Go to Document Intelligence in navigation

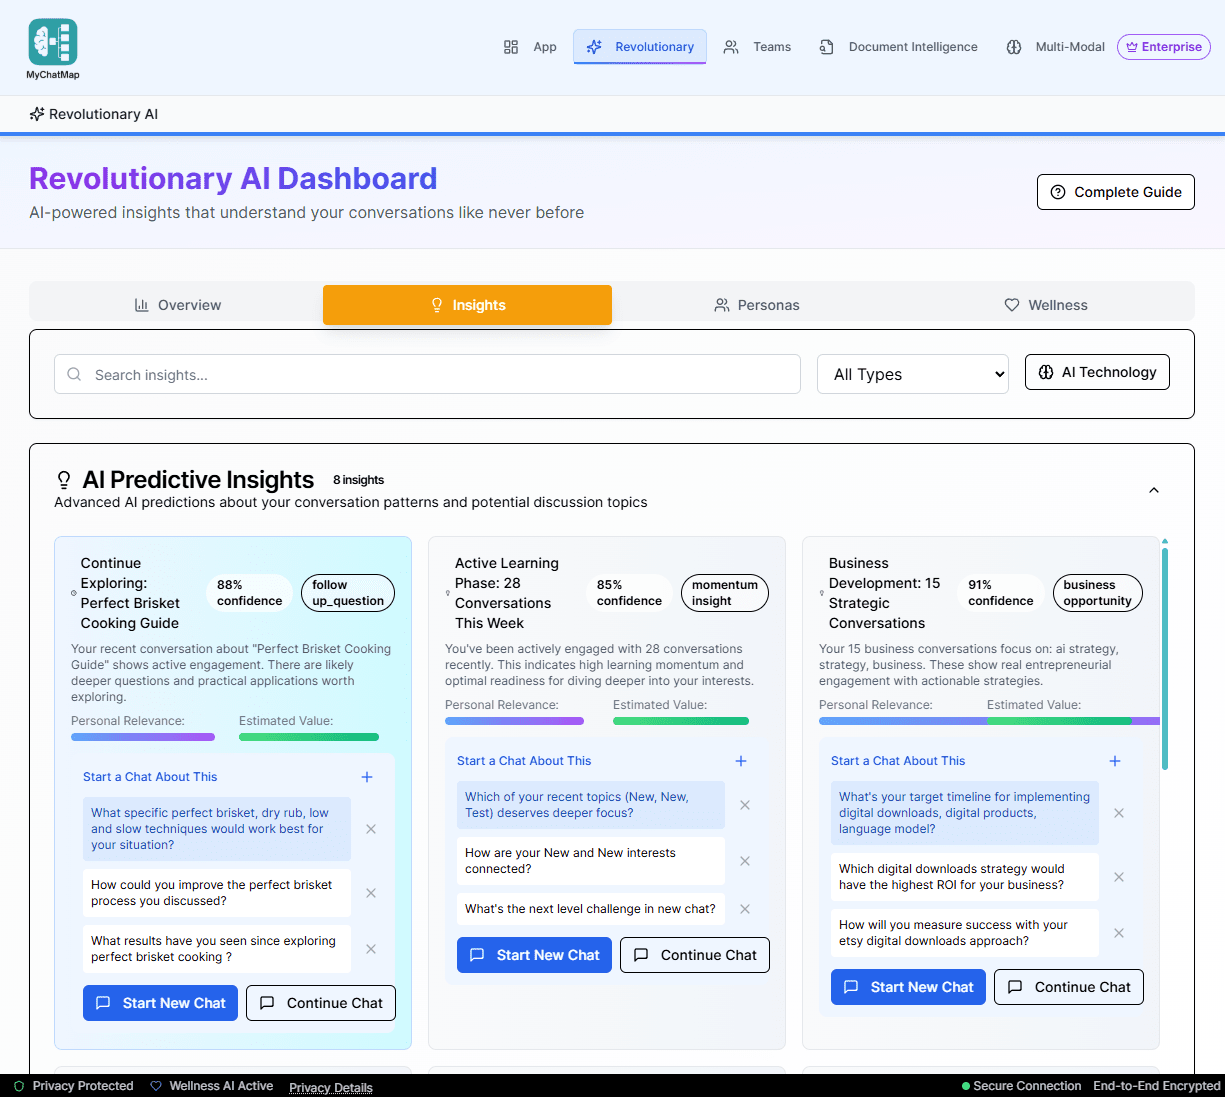[x=898, y=47]
